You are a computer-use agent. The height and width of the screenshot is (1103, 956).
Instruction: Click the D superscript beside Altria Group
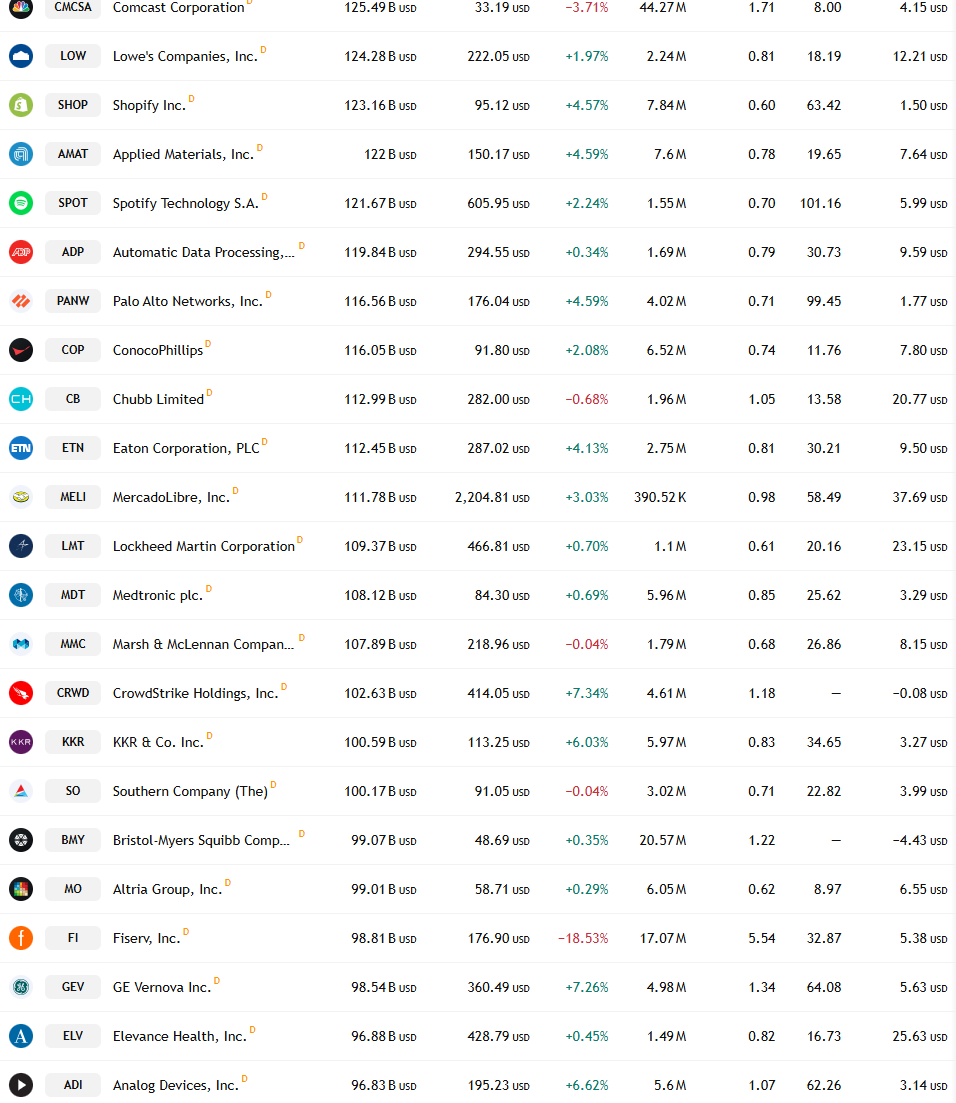(227, 882)
